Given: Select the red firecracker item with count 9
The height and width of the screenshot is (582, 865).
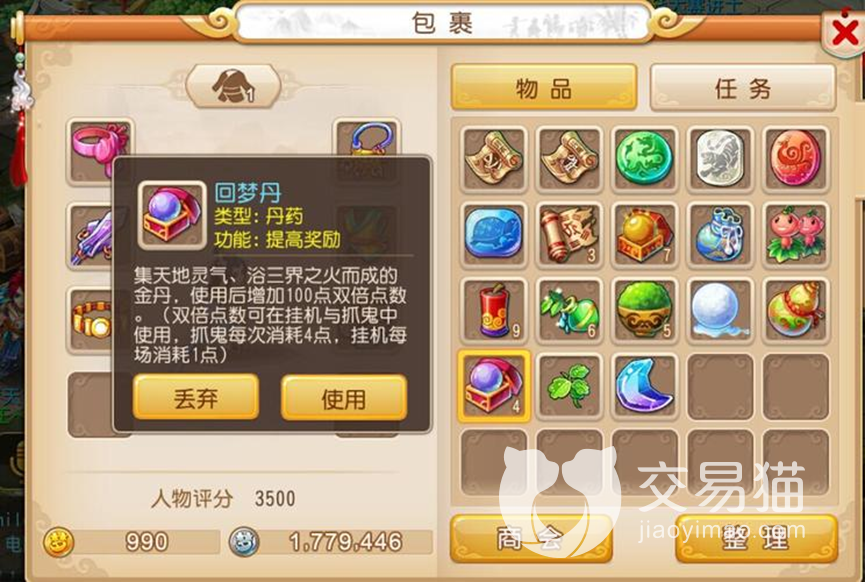Looking at the screenshot, I should (493, 310).
